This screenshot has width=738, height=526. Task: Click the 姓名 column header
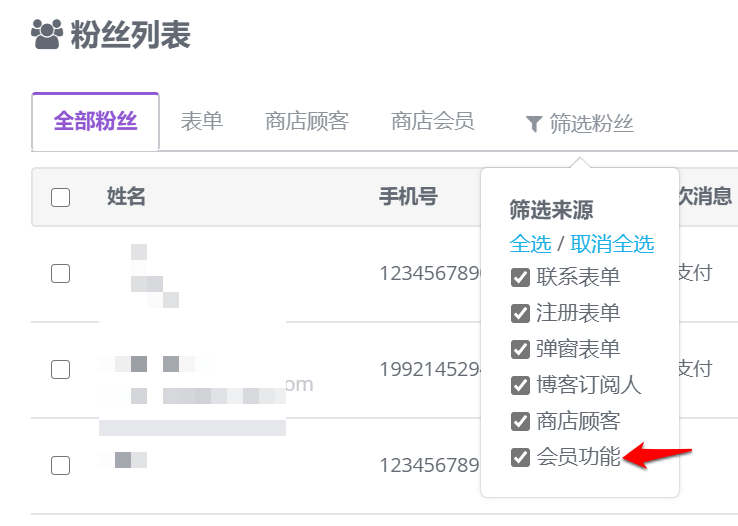126,196
